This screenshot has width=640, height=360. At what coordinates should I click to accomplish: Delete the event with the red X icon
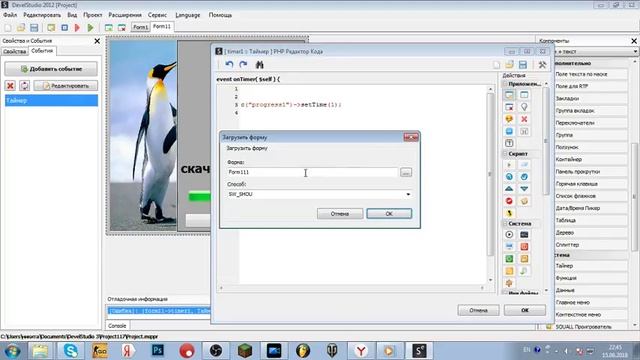(11, 86)
